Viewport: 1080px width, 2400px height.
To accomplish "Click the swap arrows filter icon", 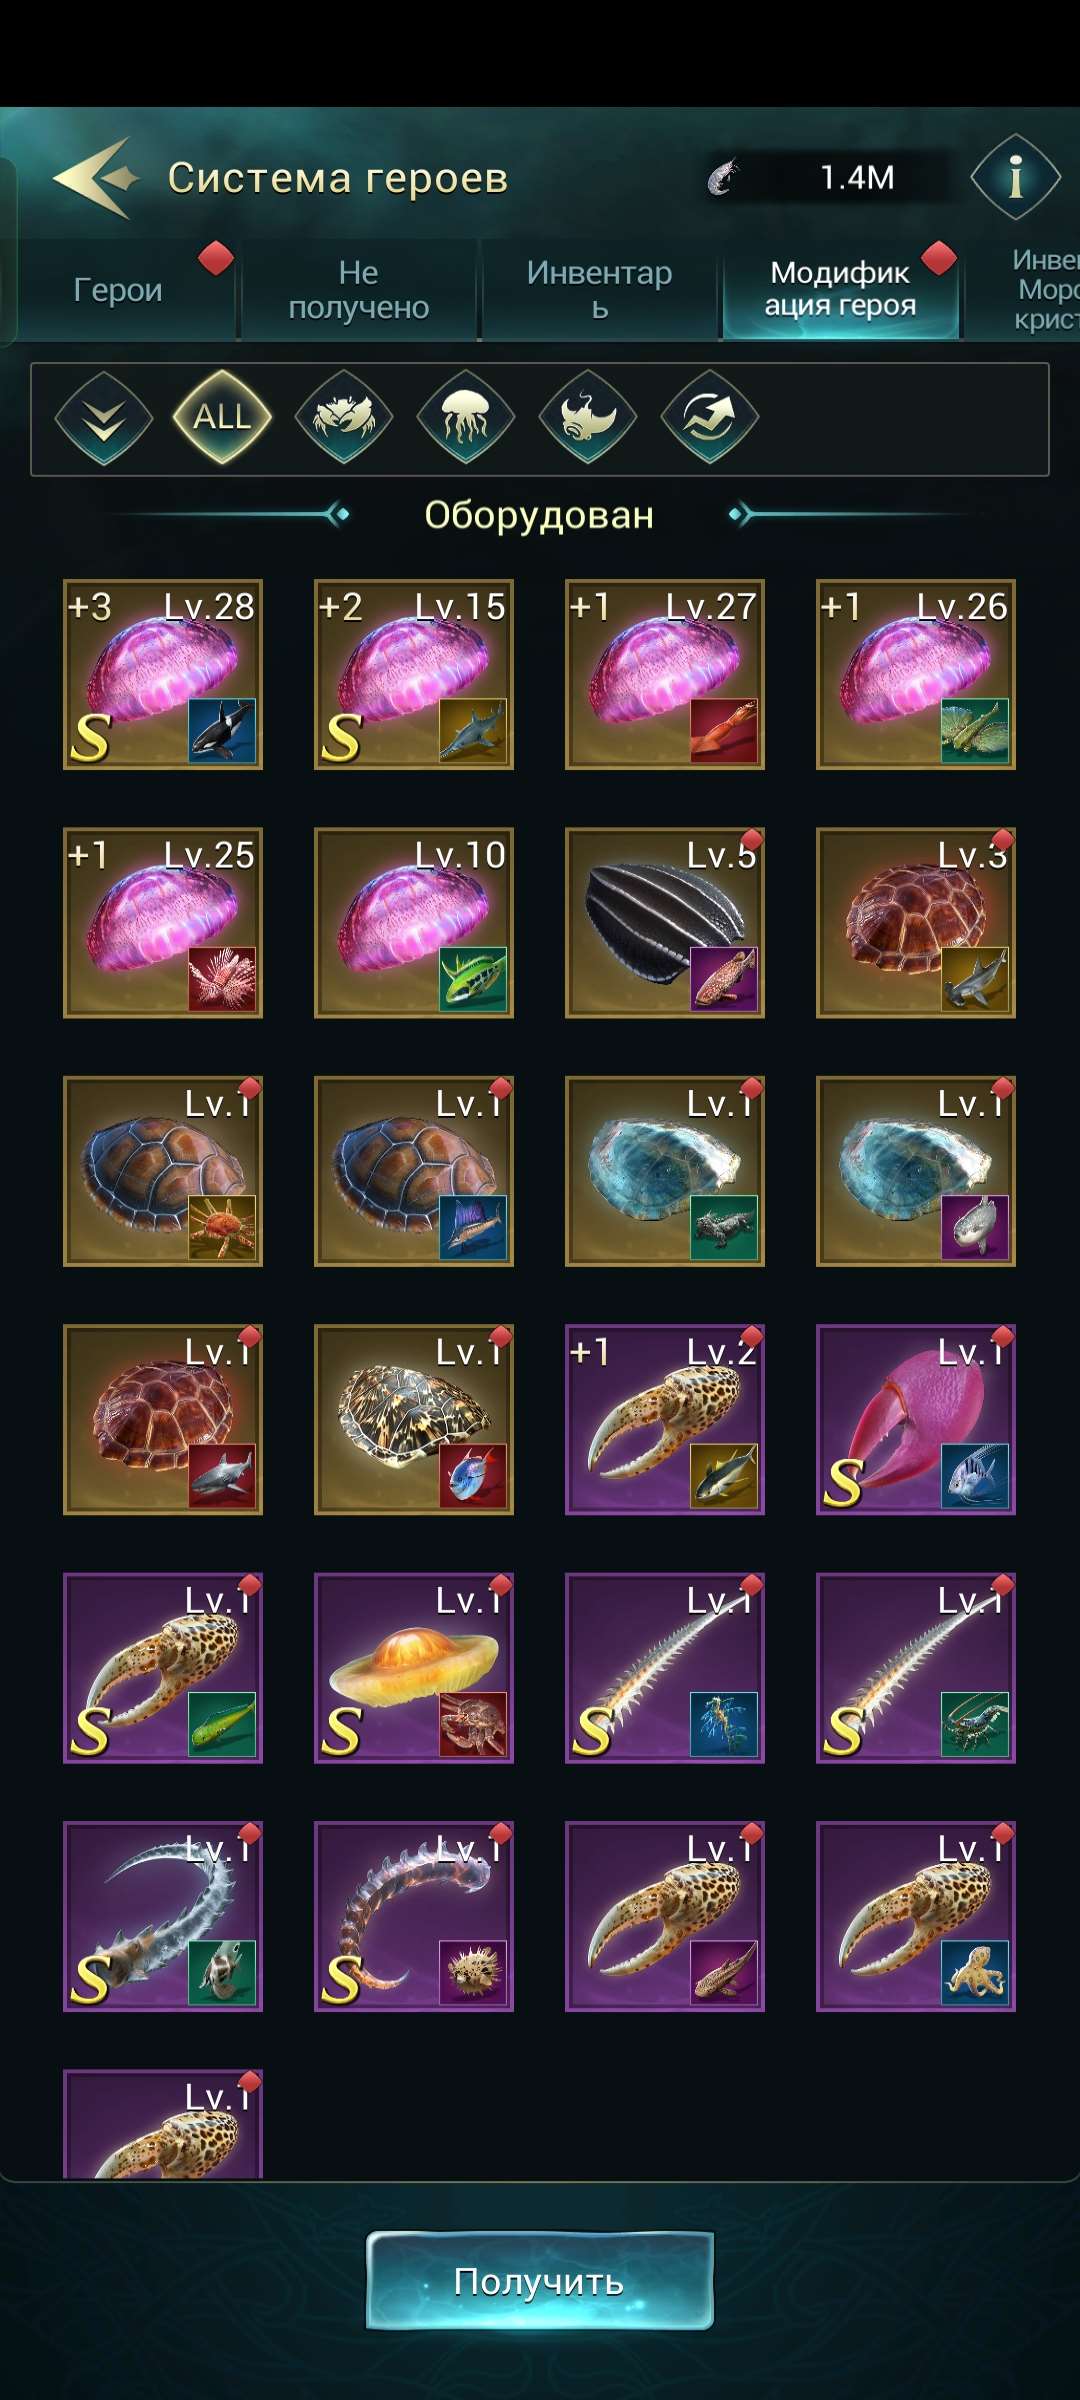I will [710, 417].
